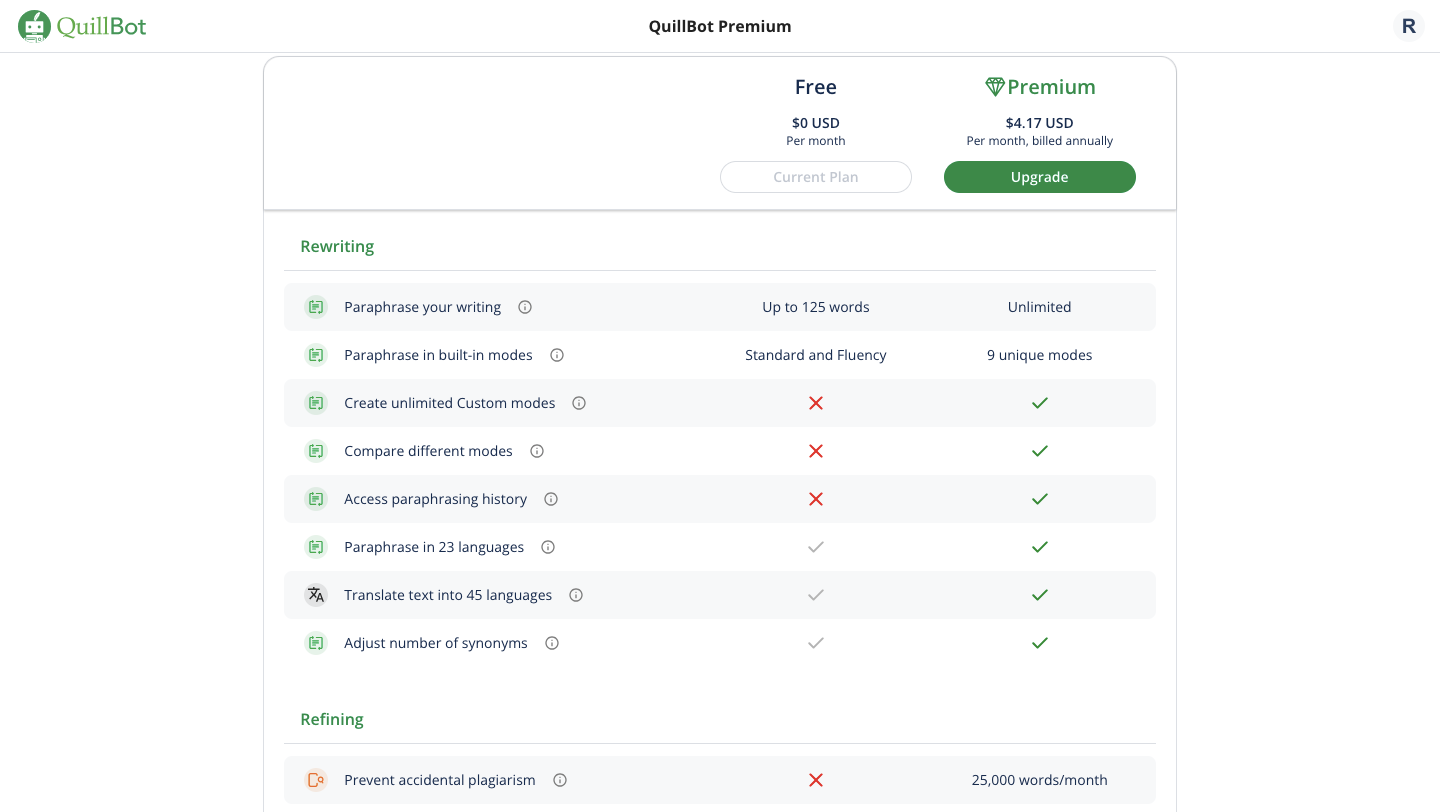
Task: Open the user profile avatar "R"
Action: click(x=1408, y=26)
